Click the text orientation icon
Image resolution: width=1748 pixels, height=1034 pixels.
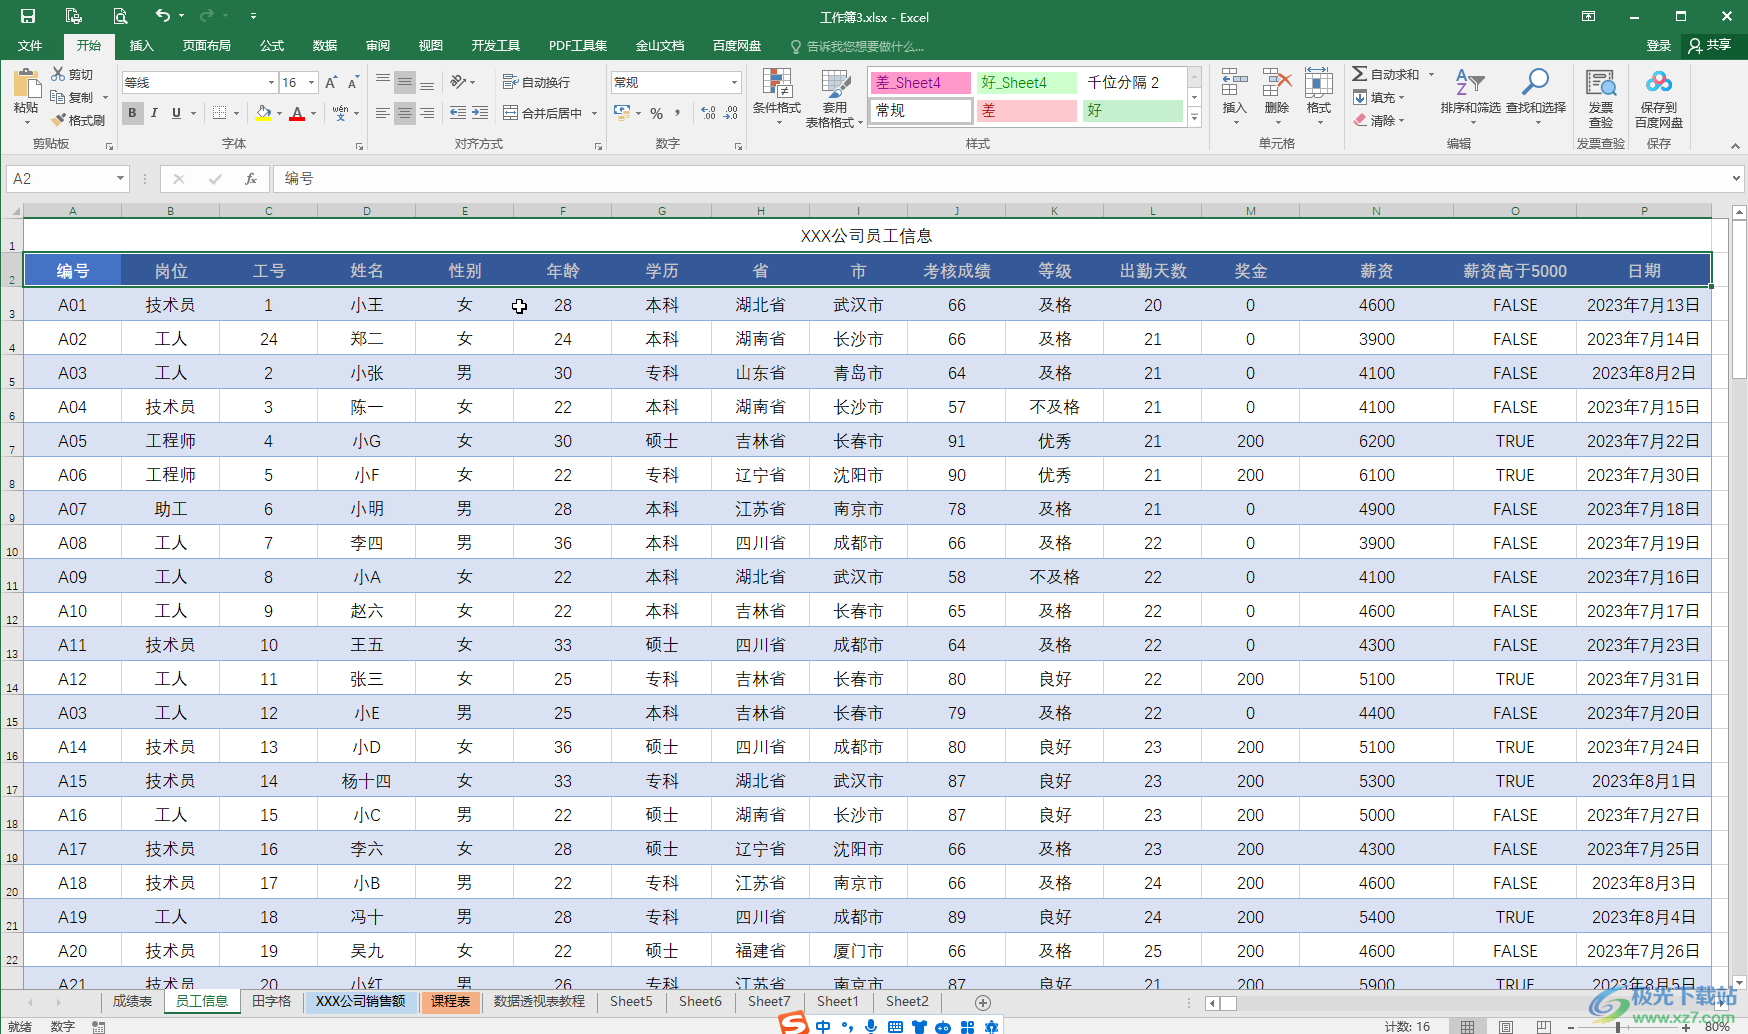click(x=459, y=82)
